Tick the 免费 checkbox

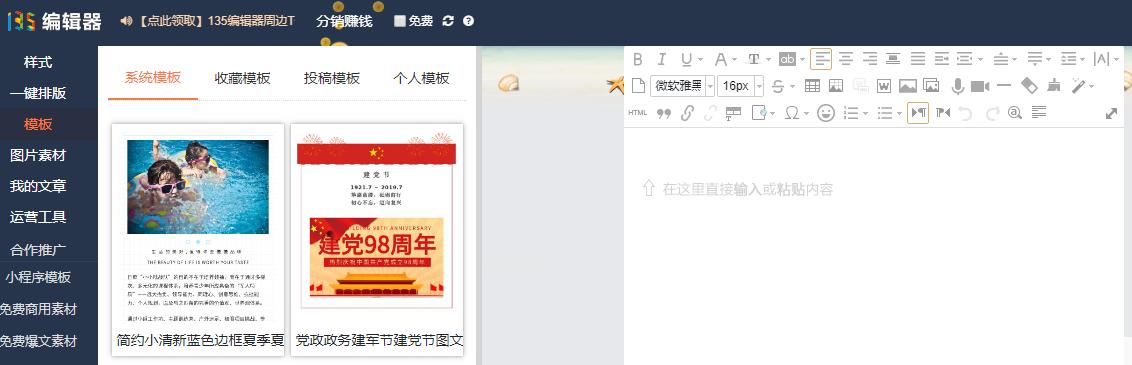399,21
